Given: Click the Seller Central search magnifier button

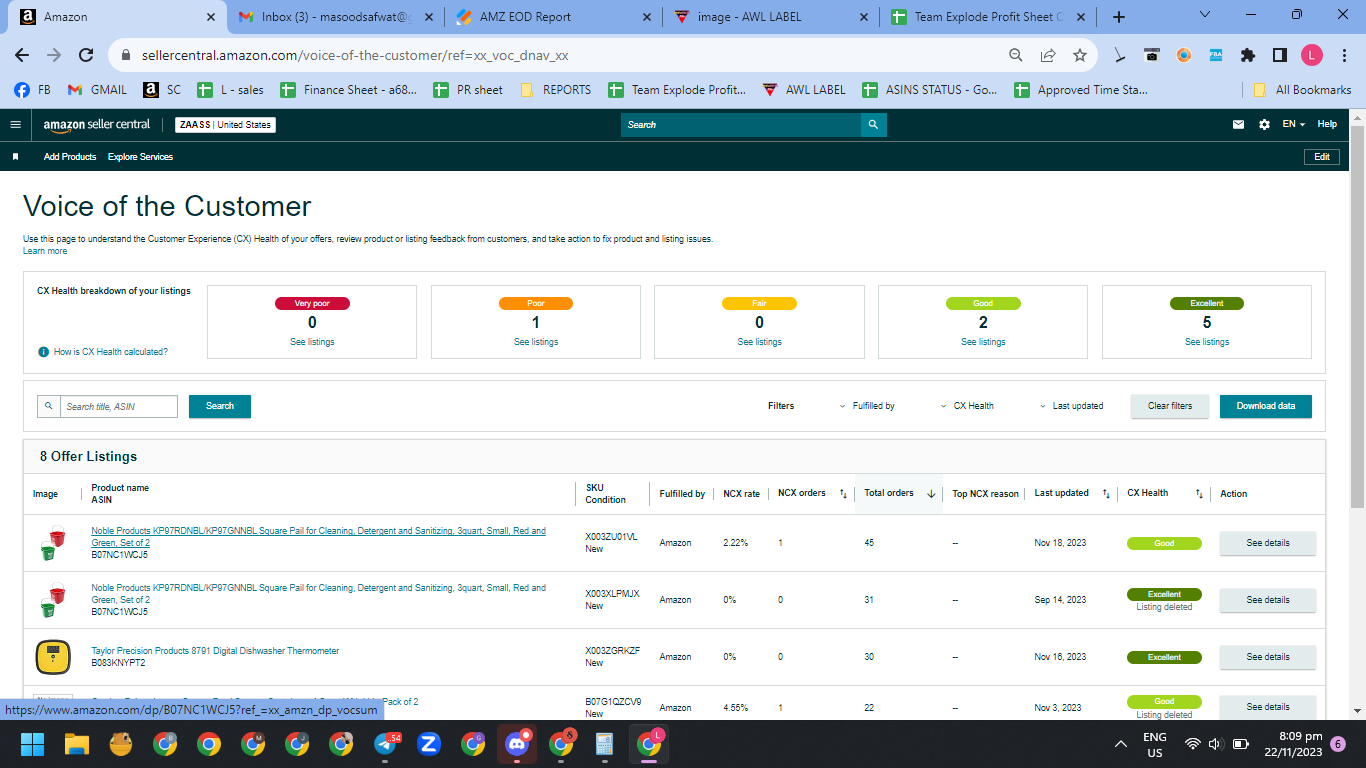Looking at the screenshot, I should click(x=873, y=125).
